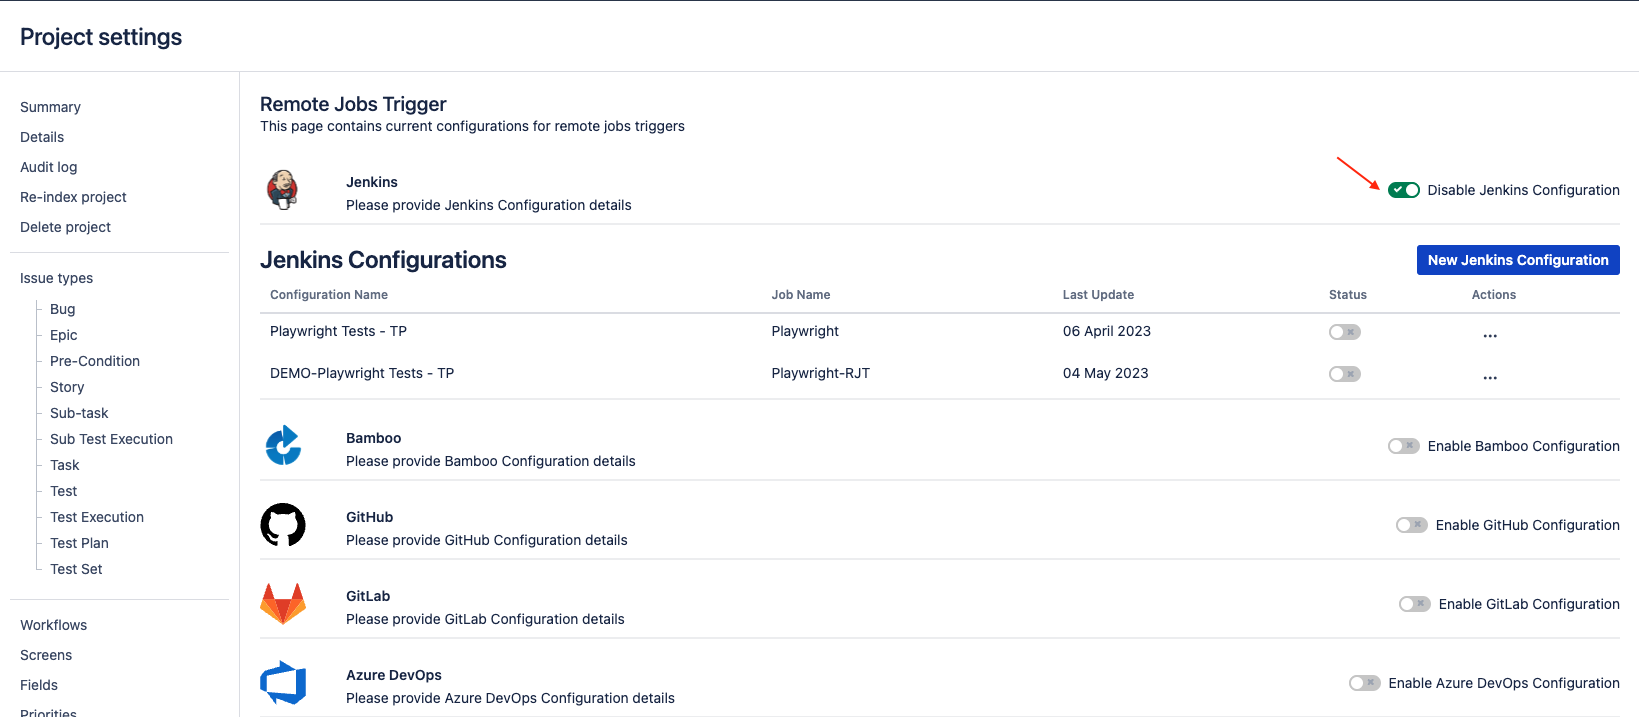
Task: Click the 06 April 2023 date cell
Action: (x=1106, y=331)
